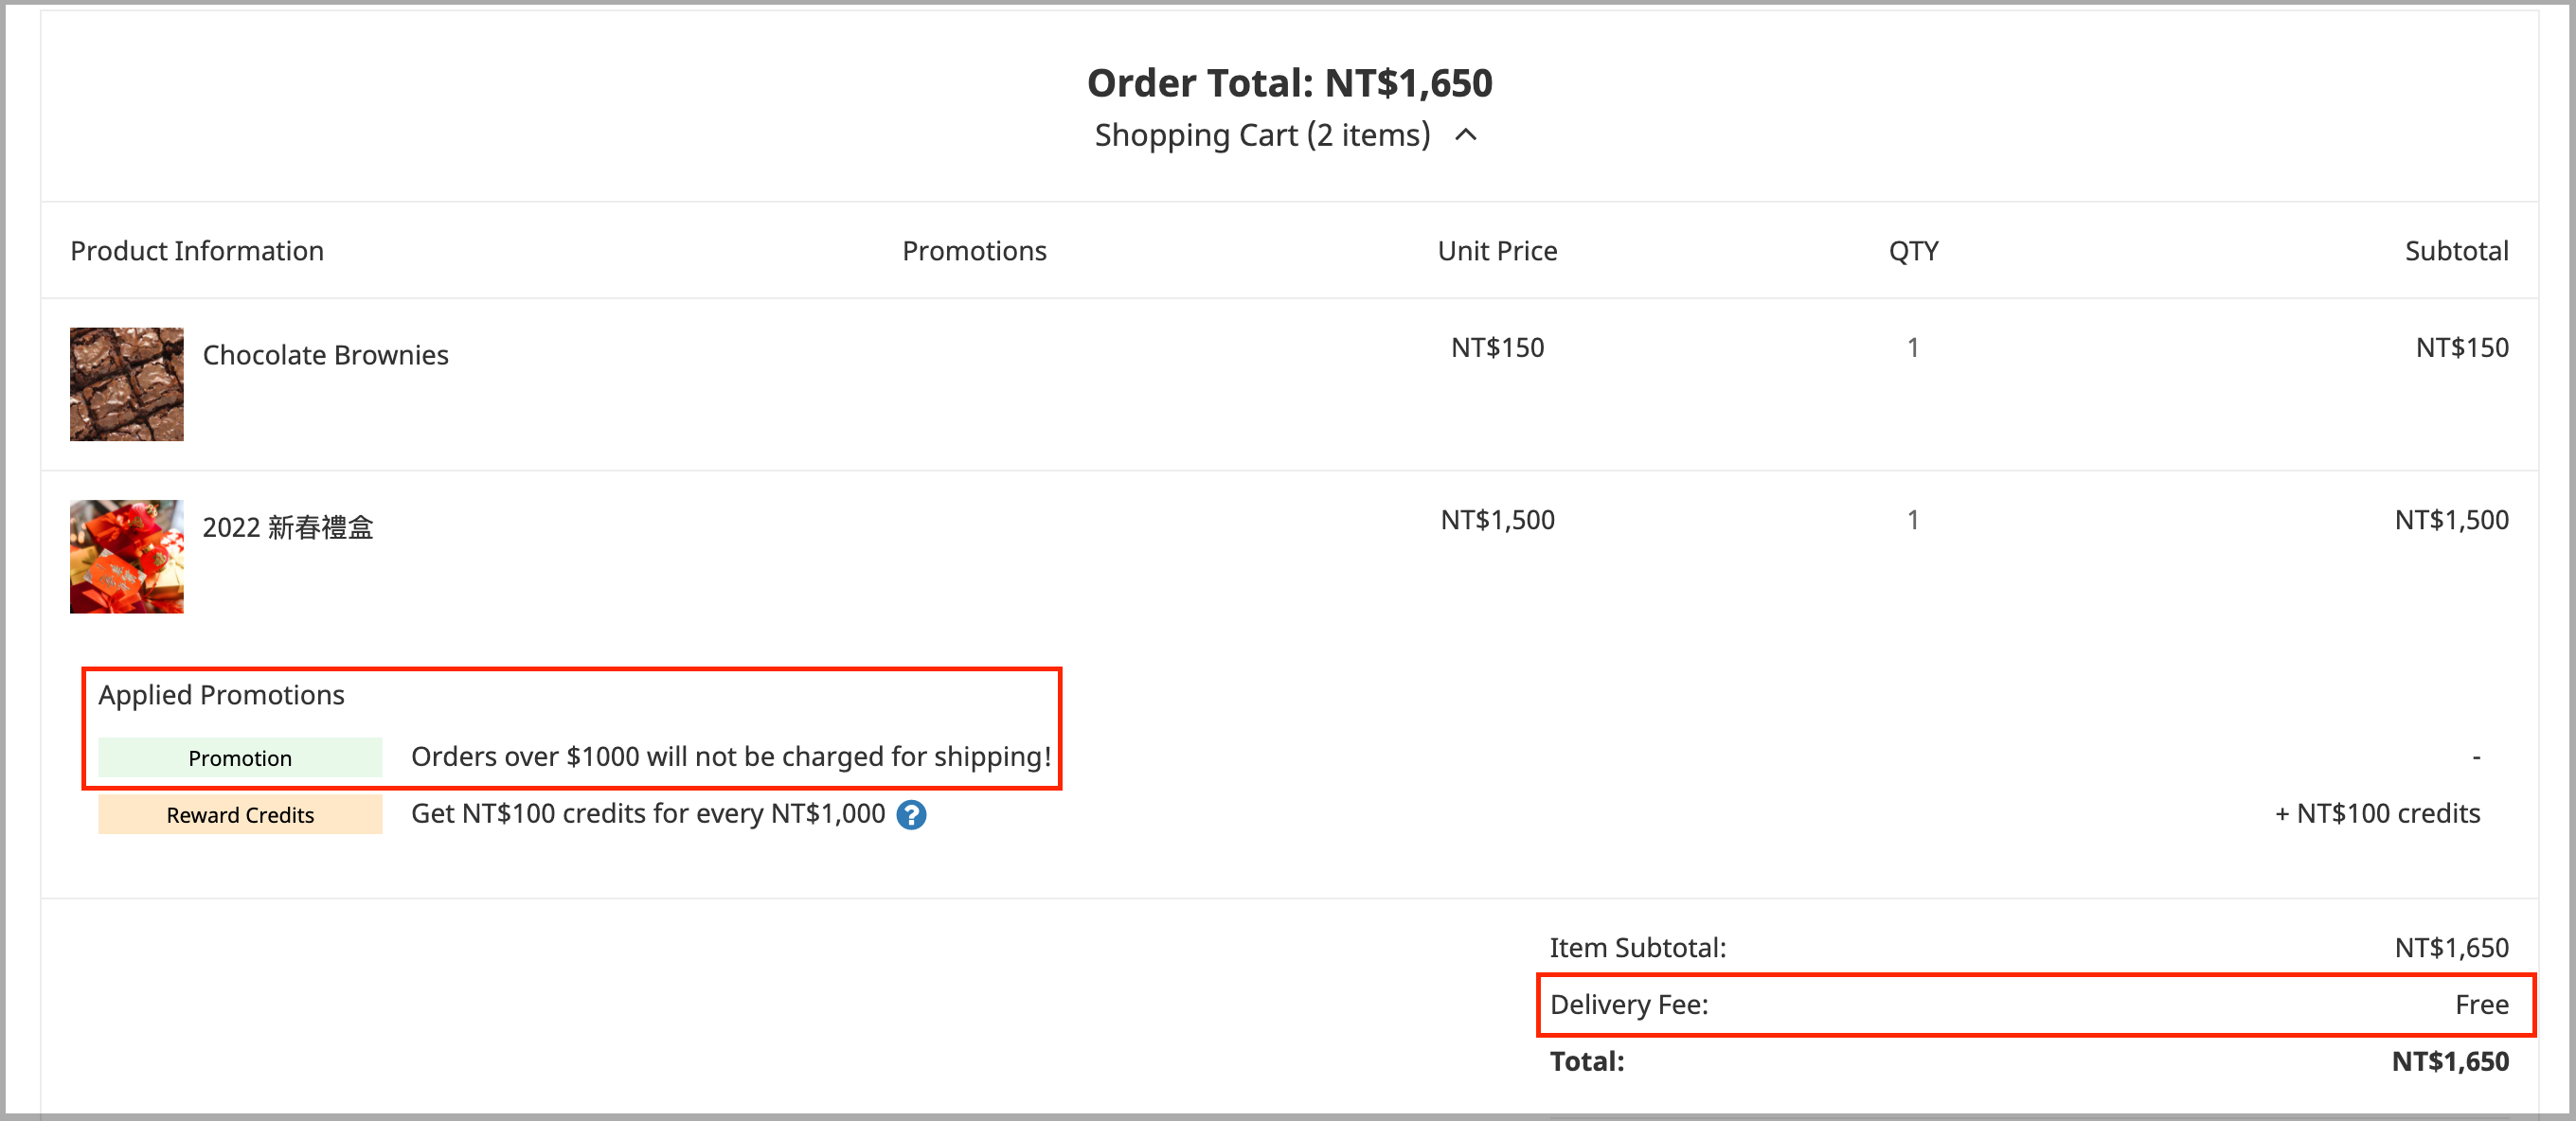Click the QTY column header
Viewport: 2576px width, 1121px height.
[x=1912, y=251]
